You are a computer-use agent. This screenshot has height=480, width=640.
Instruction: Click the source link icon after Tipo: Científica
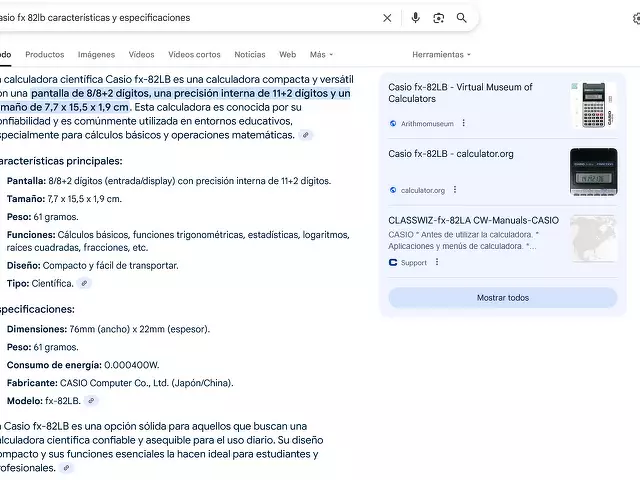tap(84, 284)
